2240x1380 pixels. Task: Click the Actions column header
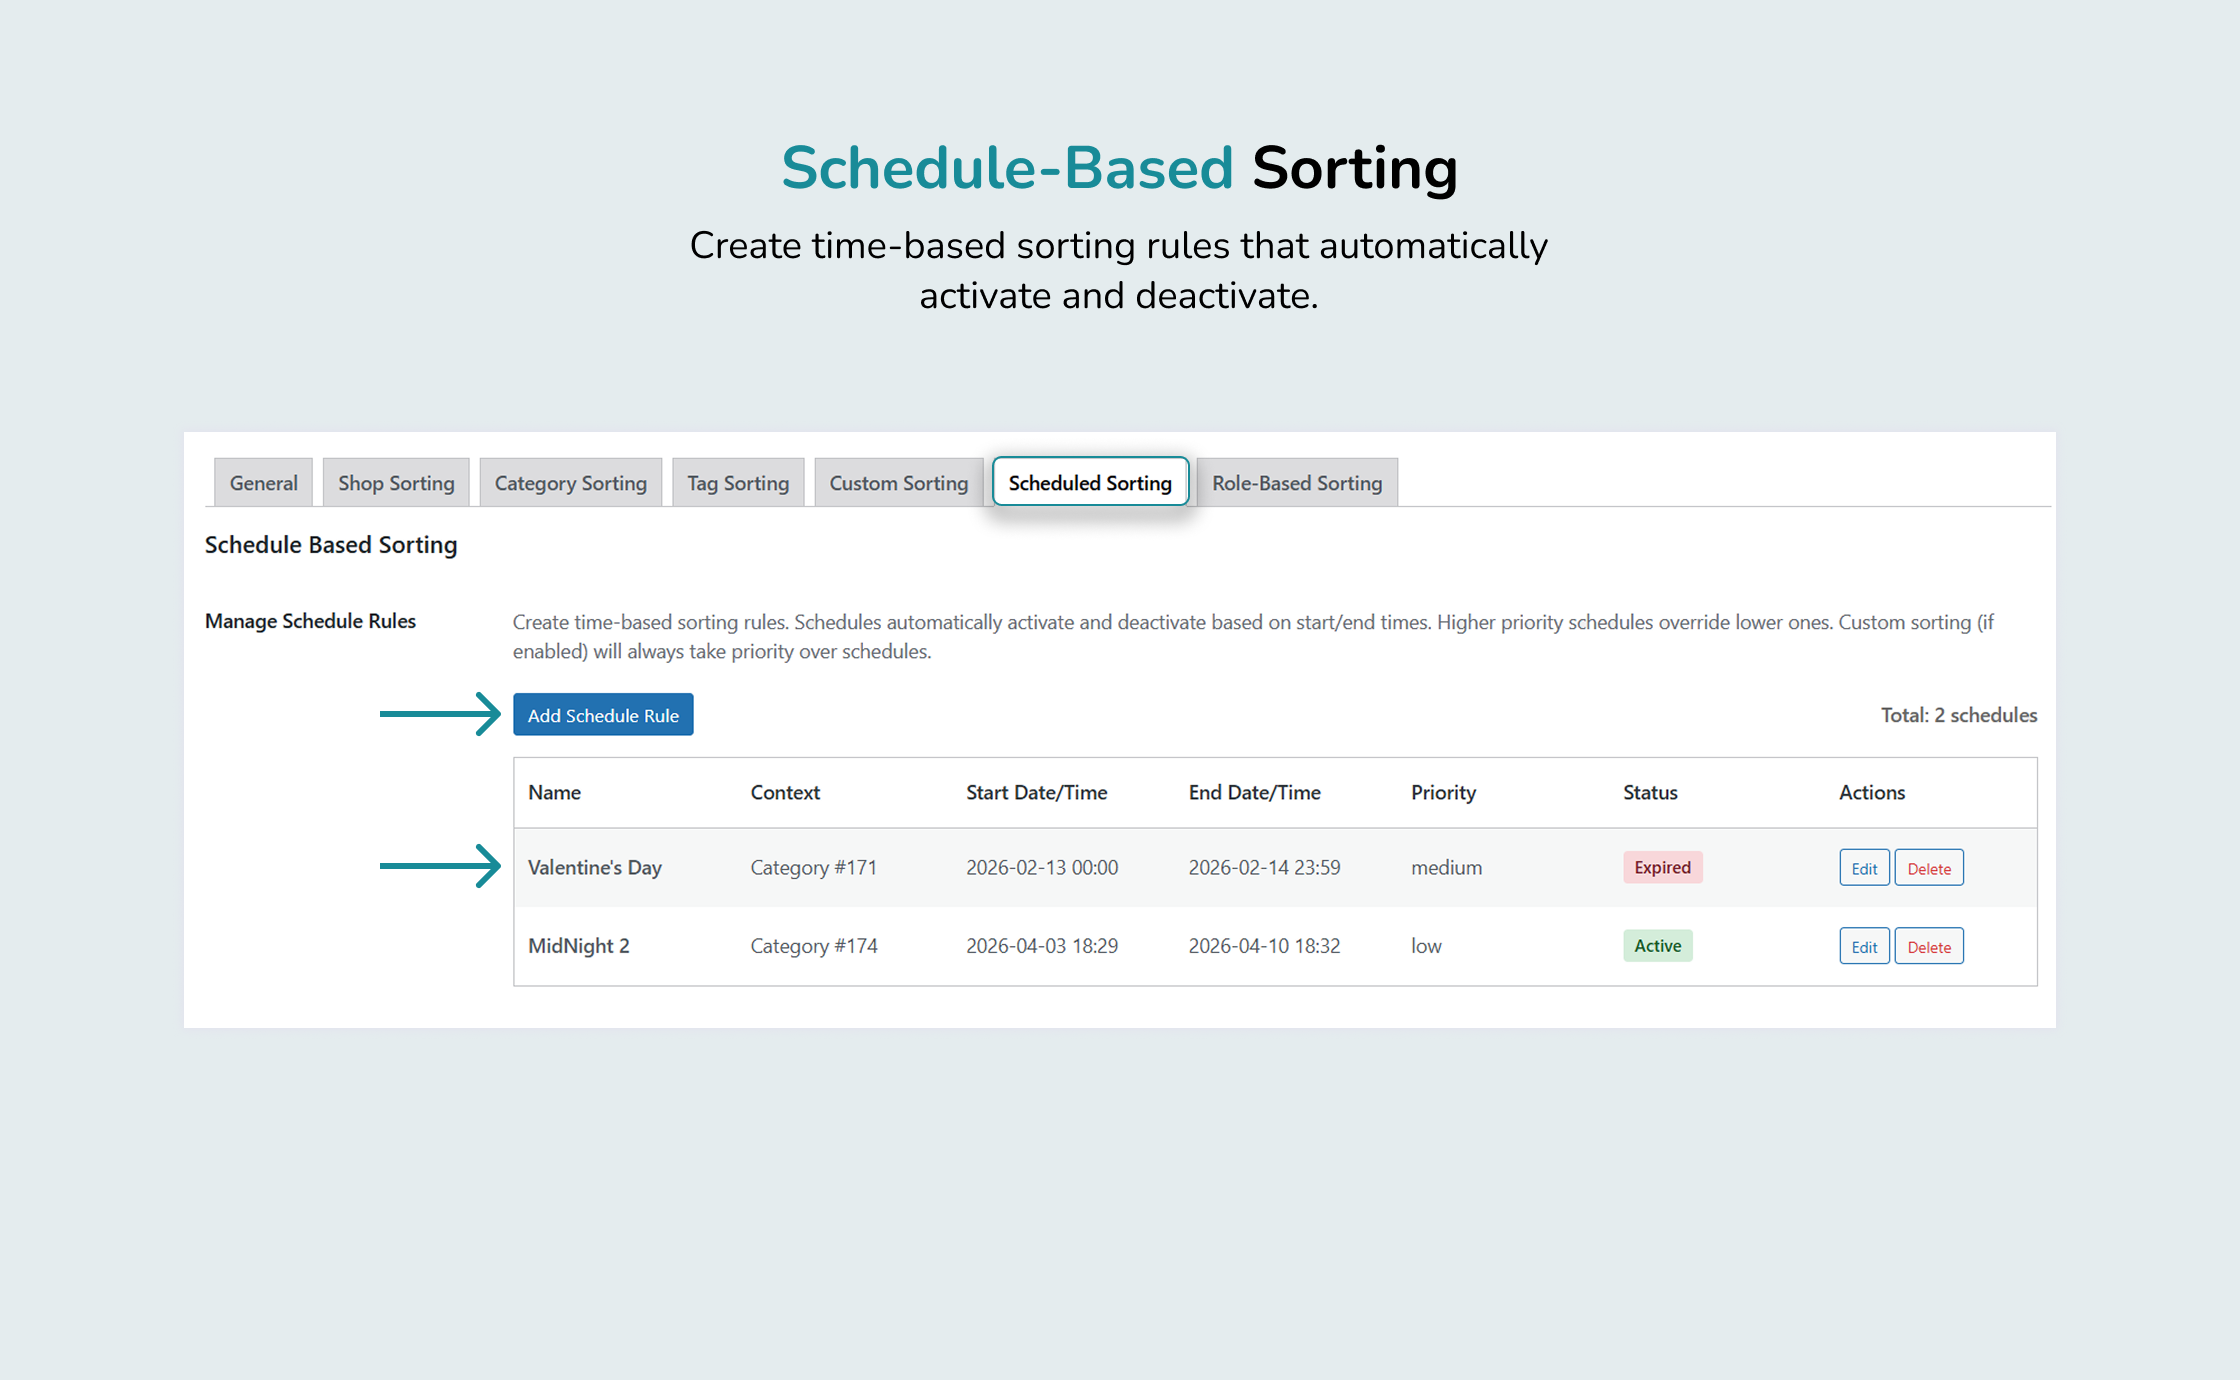tap(1872, 792)
